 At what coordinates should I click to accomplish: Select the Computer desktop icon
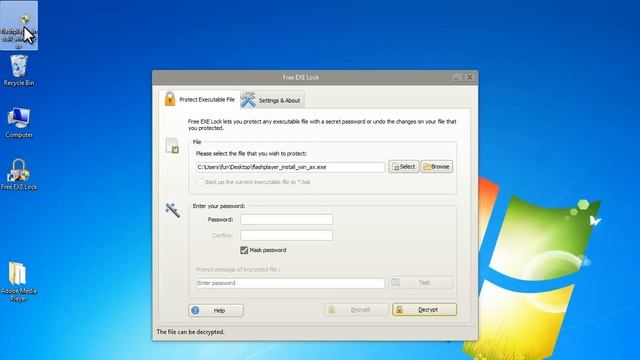pos(19,122)
